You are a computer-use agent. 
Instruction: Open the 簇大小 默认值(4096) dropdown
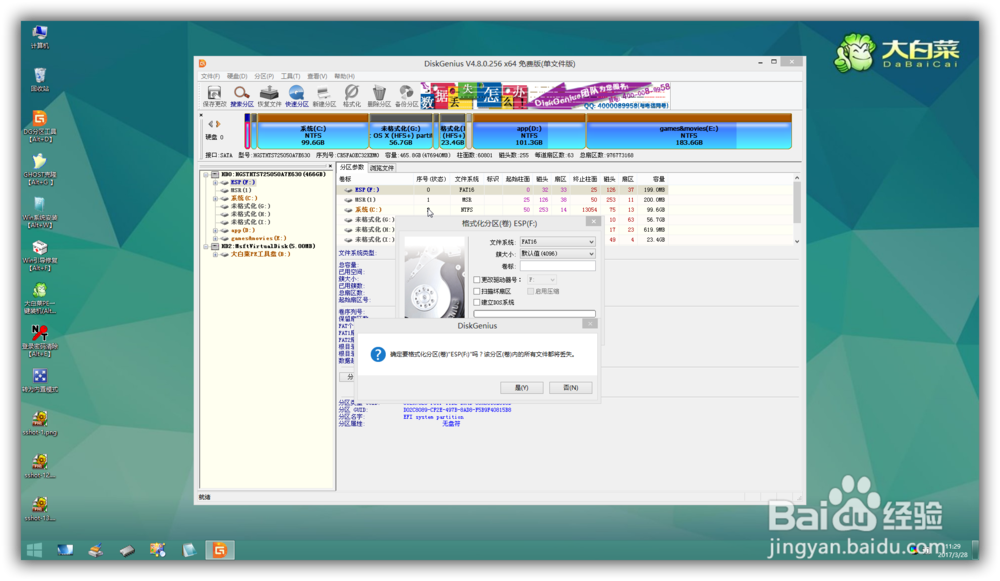(x=557, y=253)
